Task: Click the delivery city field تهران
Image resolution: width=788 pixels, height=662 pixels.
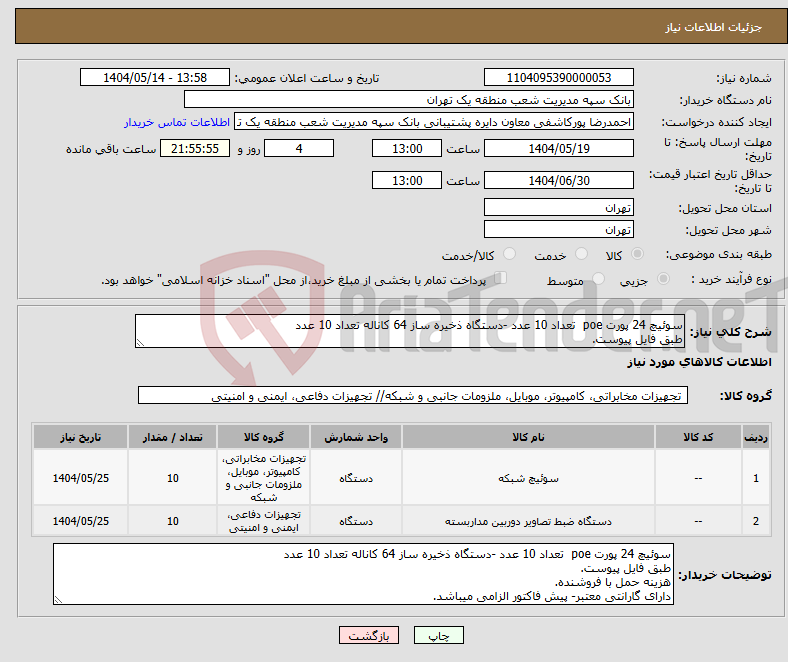Action: [x=558, y=229]
